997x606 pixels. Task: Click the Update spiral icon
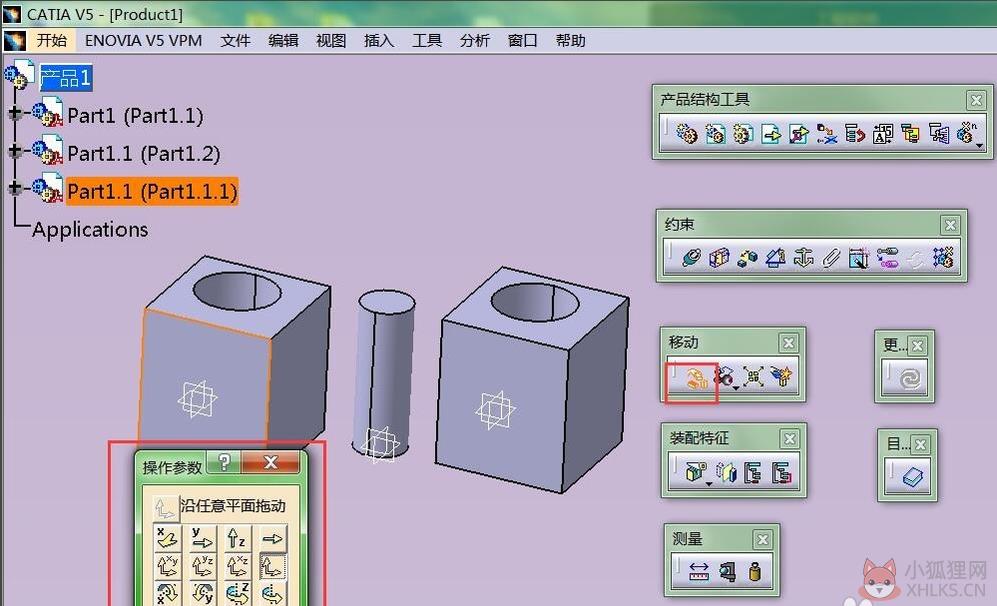(x=909, y=379)
